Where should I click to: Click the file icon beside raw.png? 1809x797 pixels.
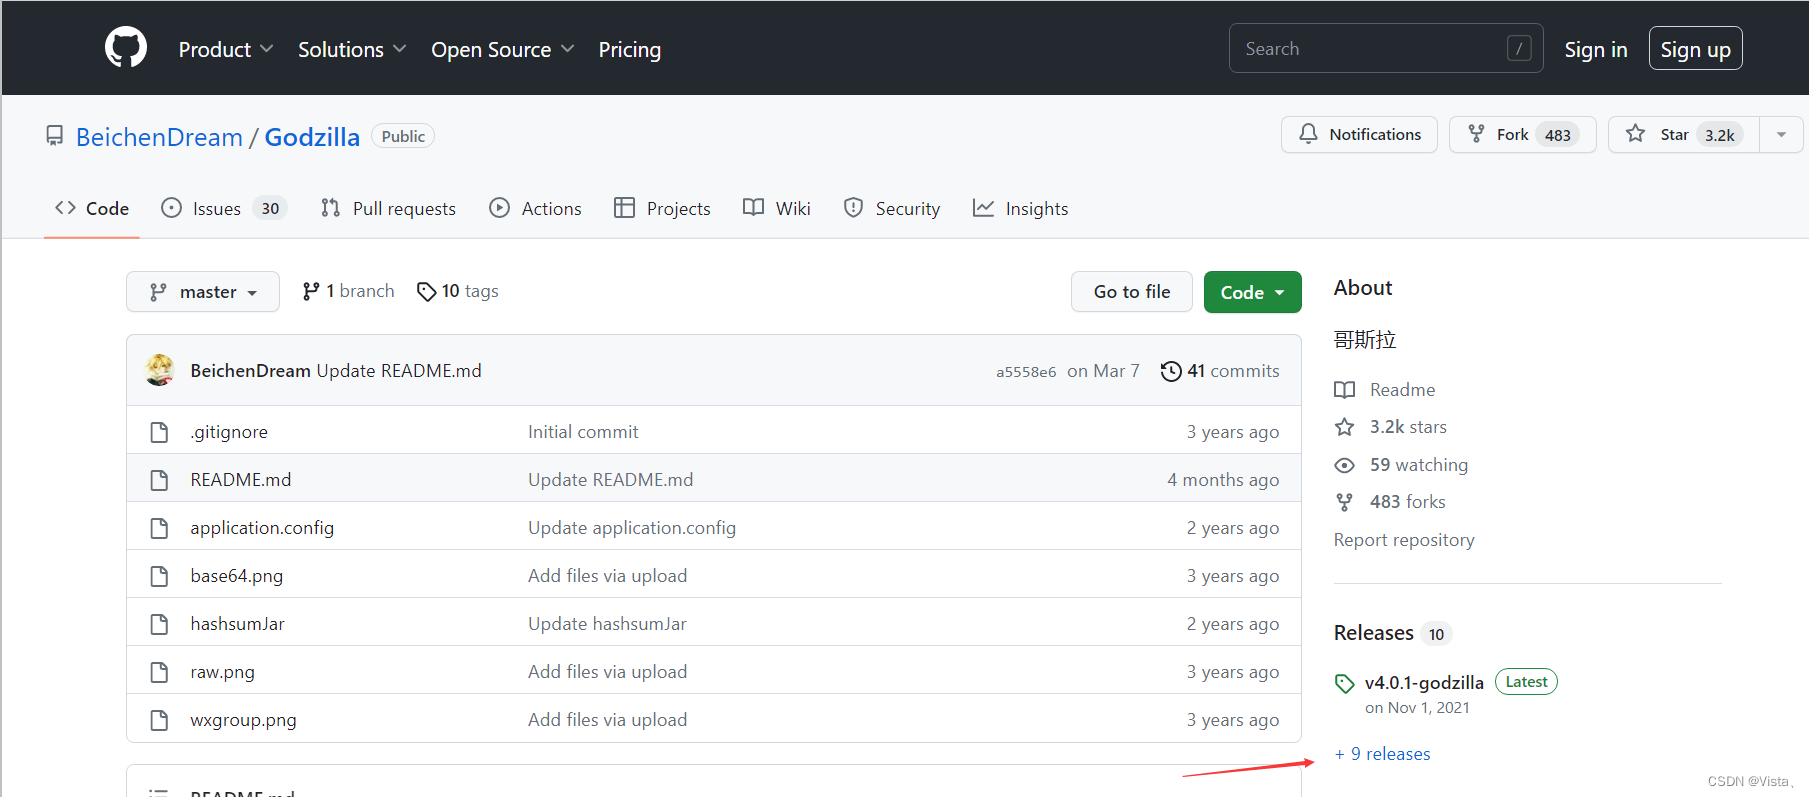[x=159, y=672]
